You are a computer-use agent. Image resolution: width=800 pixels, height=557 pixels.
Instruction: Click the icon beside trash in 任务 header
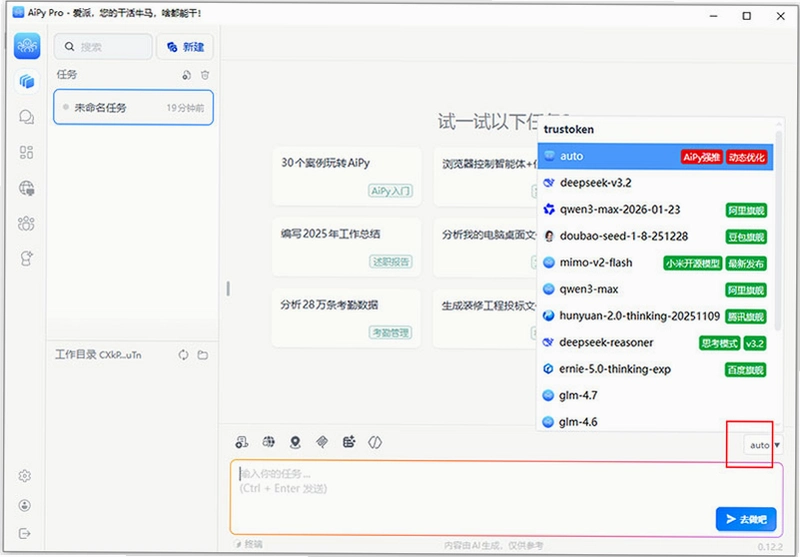click(x=187, y=75)
